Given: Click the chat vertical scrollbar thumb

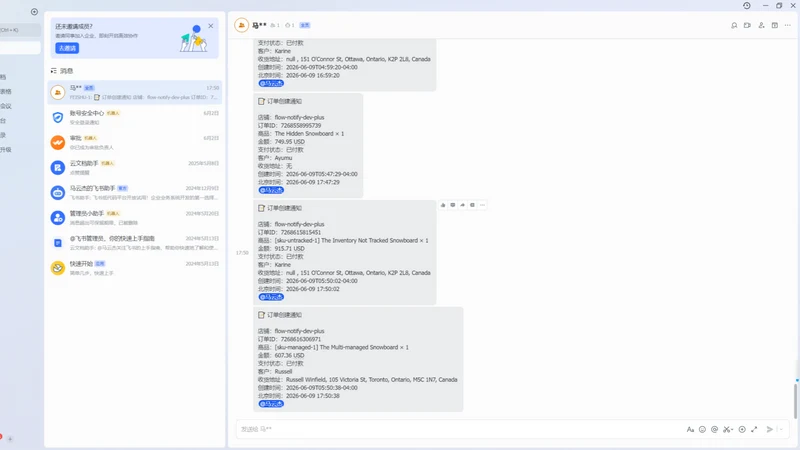Looking at the screenshot, I should point(795,401).
